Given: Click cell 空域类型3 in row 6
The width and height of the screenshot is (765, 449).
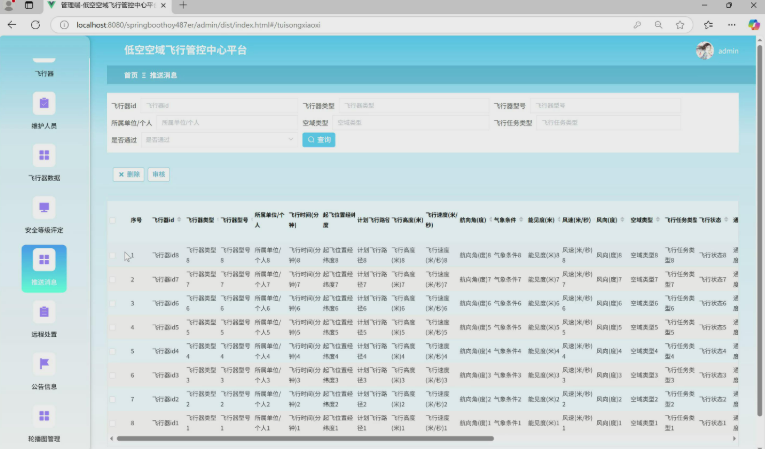Looking at the screenshot, I should [x=644, y=375].
